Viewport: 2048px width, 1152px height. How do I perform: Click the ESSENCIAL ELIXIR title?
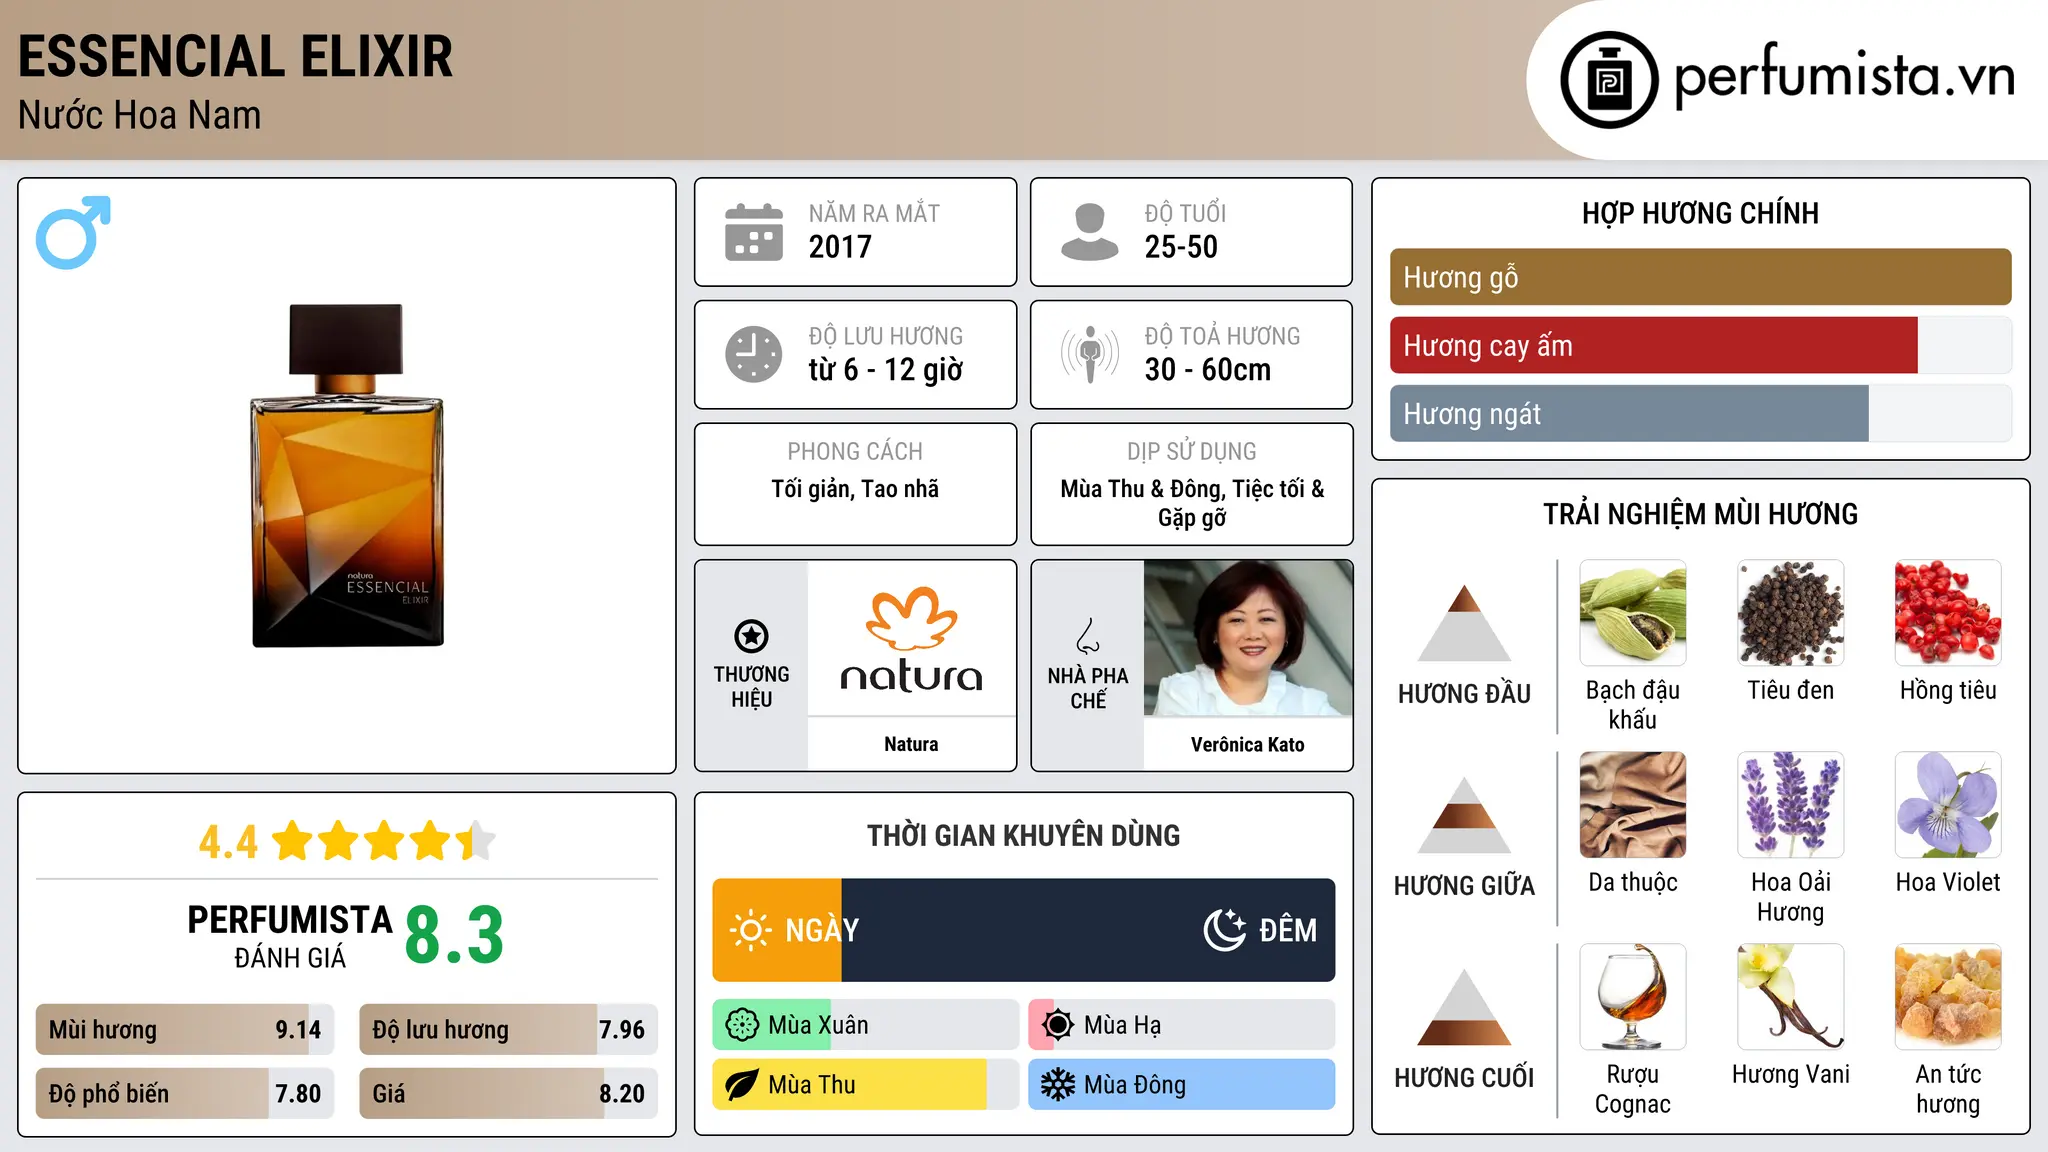pos(236,56)
